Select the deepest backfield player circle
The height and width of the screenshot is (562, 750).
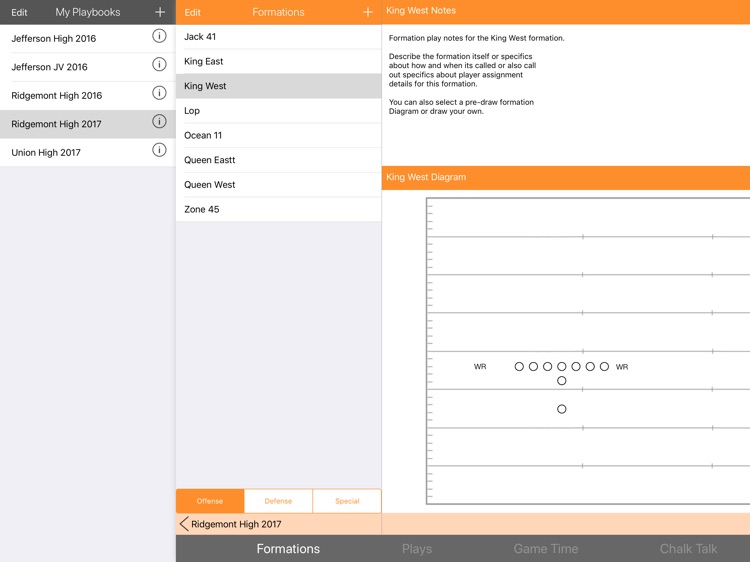pos(562,409)
